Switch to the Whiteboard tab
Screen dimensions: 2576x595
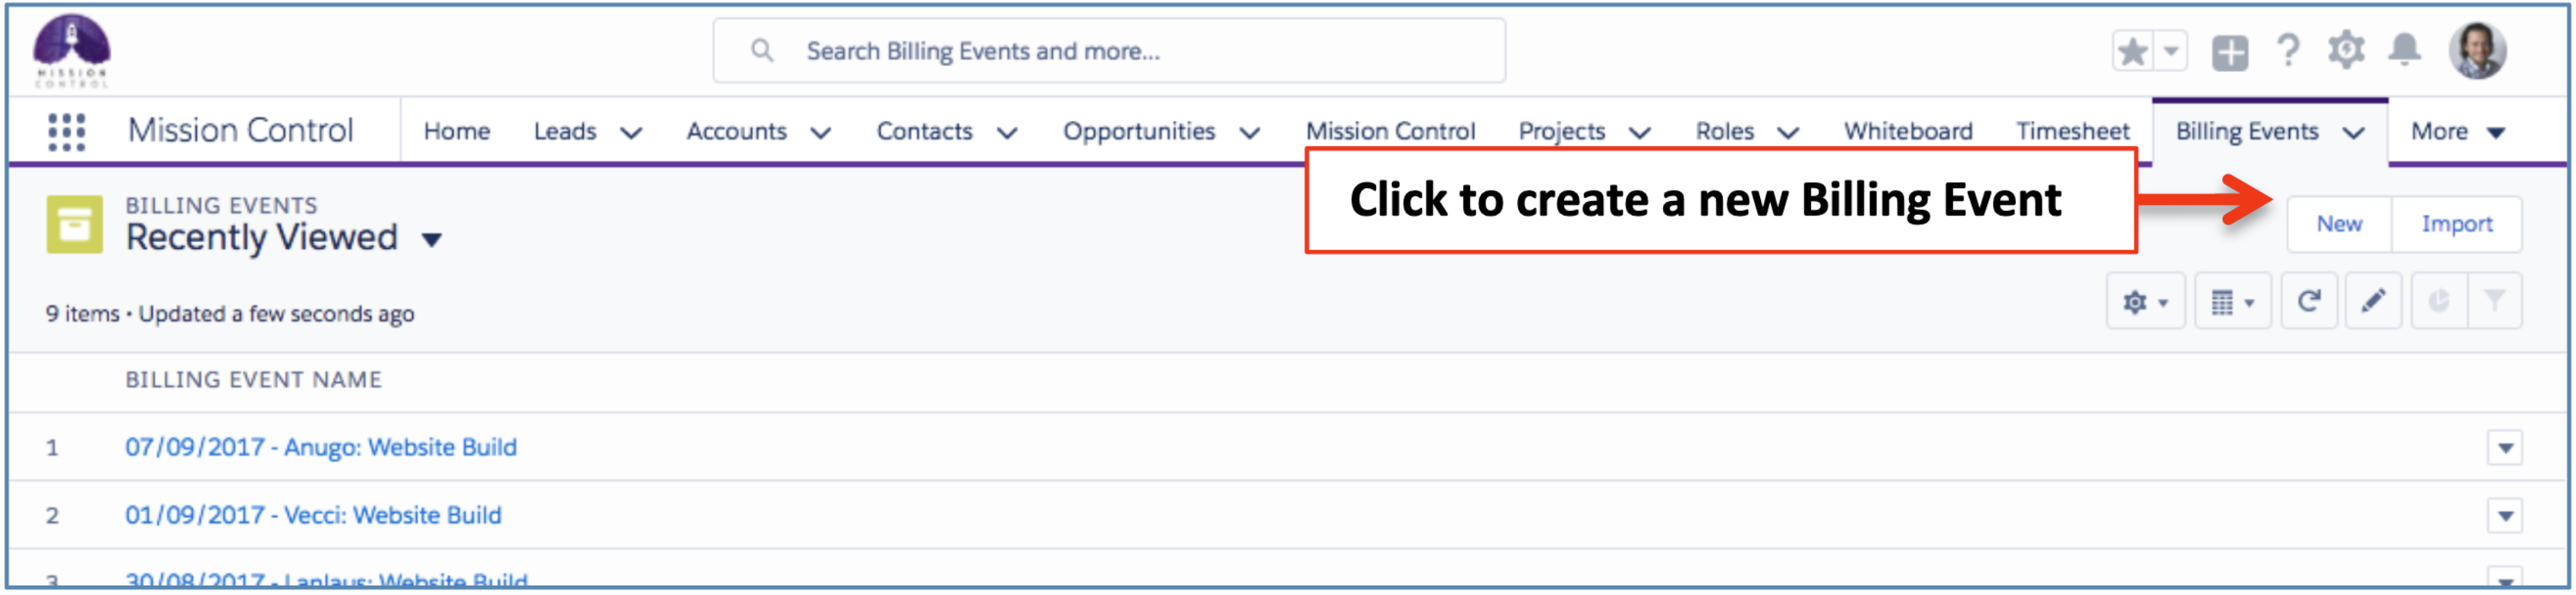1908,132
